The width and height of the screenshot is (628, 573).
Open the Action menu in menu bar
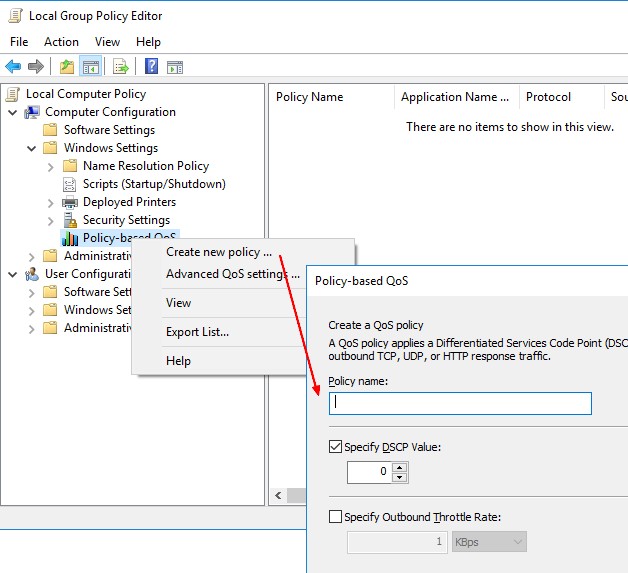click(61, 42)
